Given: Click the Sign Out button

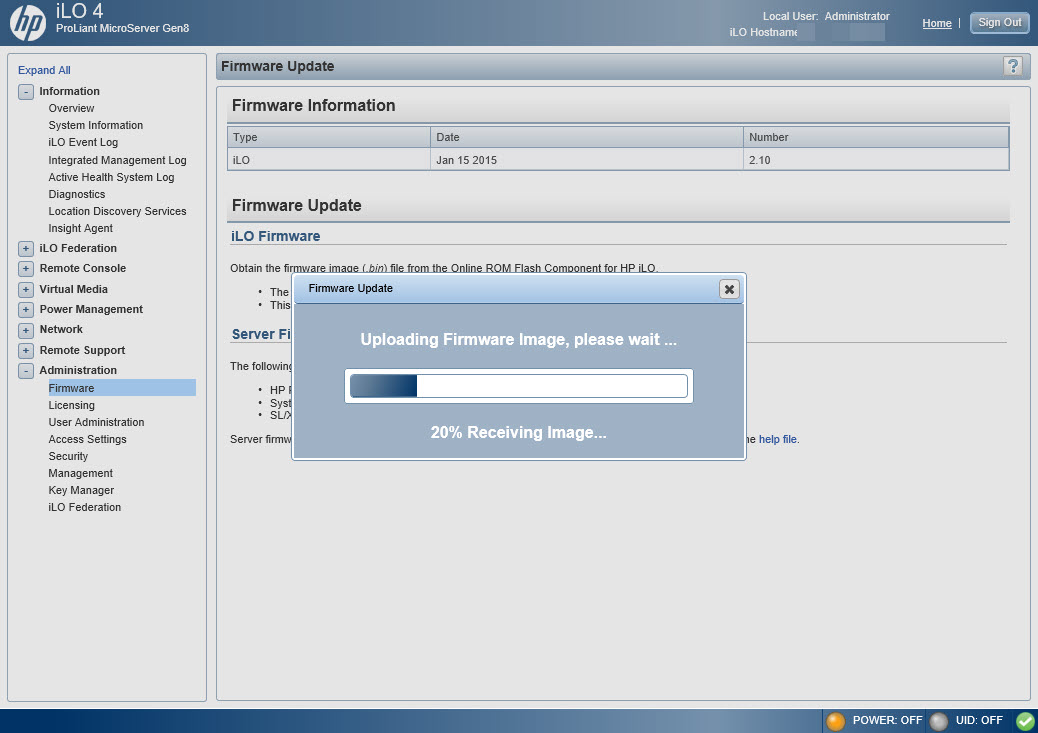Looking at the screenshot, I should tap(999, 23).
